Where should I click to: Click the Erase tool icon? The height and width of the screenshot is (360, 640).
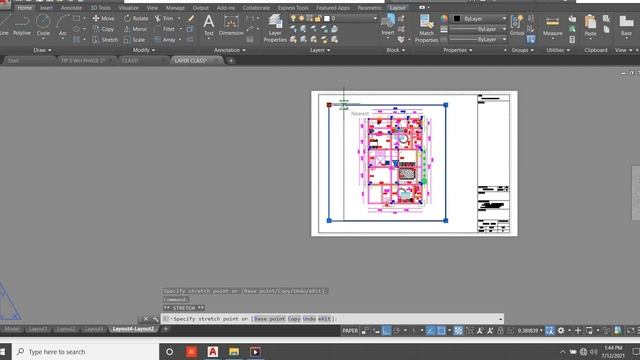tap(191, 18)
